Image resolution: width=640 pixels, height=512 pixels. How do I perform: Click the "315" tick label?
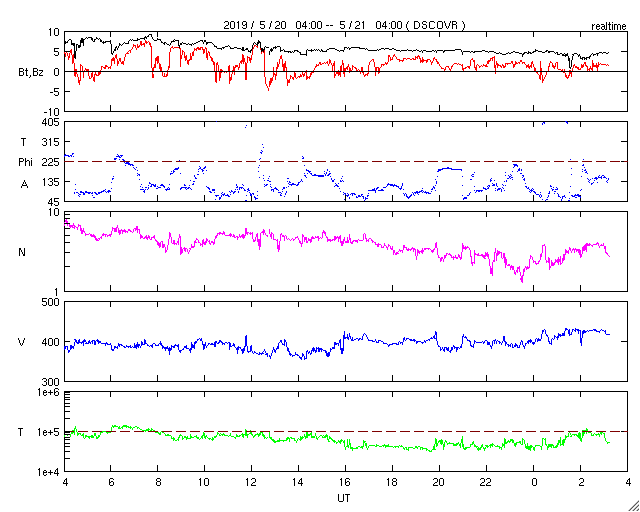tap(51, 142)
